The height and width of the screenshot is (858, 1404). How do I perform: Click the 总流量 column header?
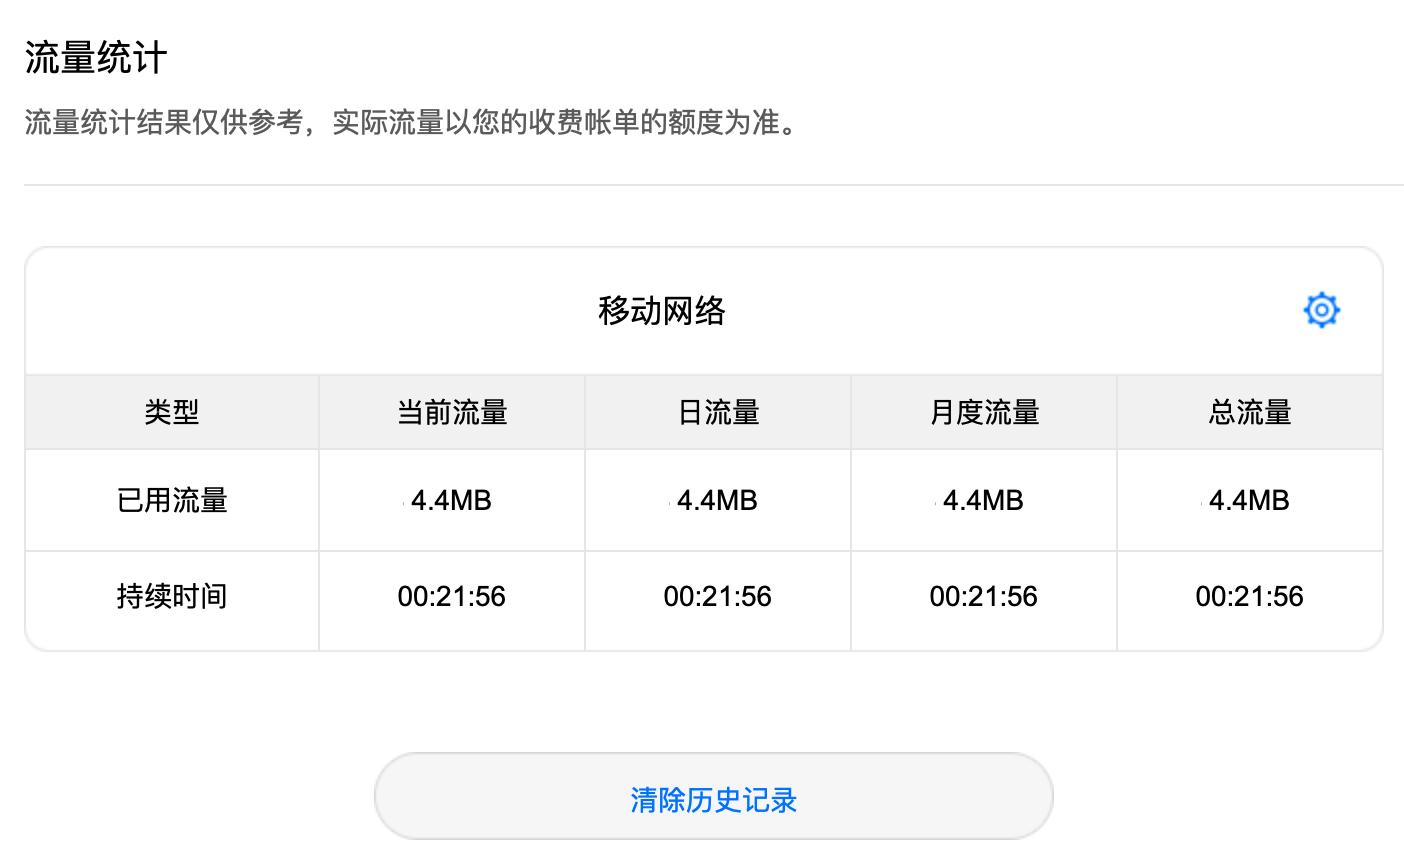click(x=1249, y=412)
